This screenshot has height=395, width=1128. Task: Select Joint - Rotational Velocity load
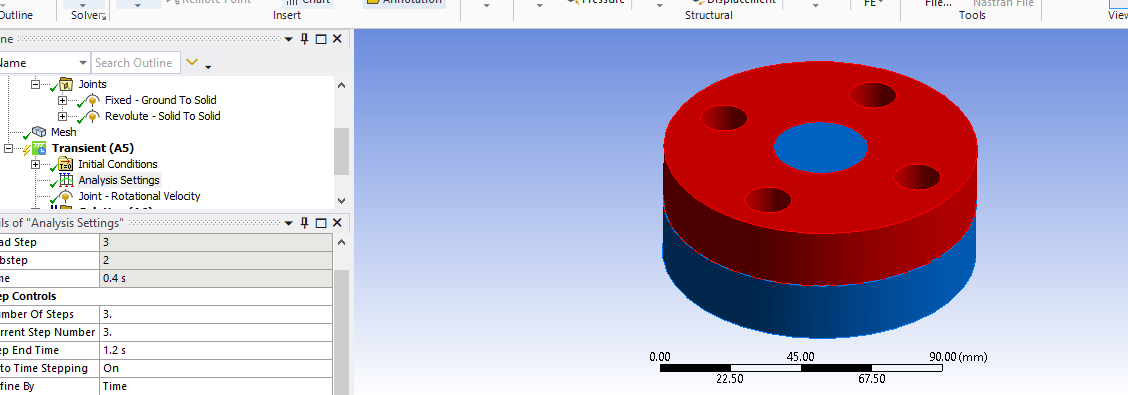[139, 196]
